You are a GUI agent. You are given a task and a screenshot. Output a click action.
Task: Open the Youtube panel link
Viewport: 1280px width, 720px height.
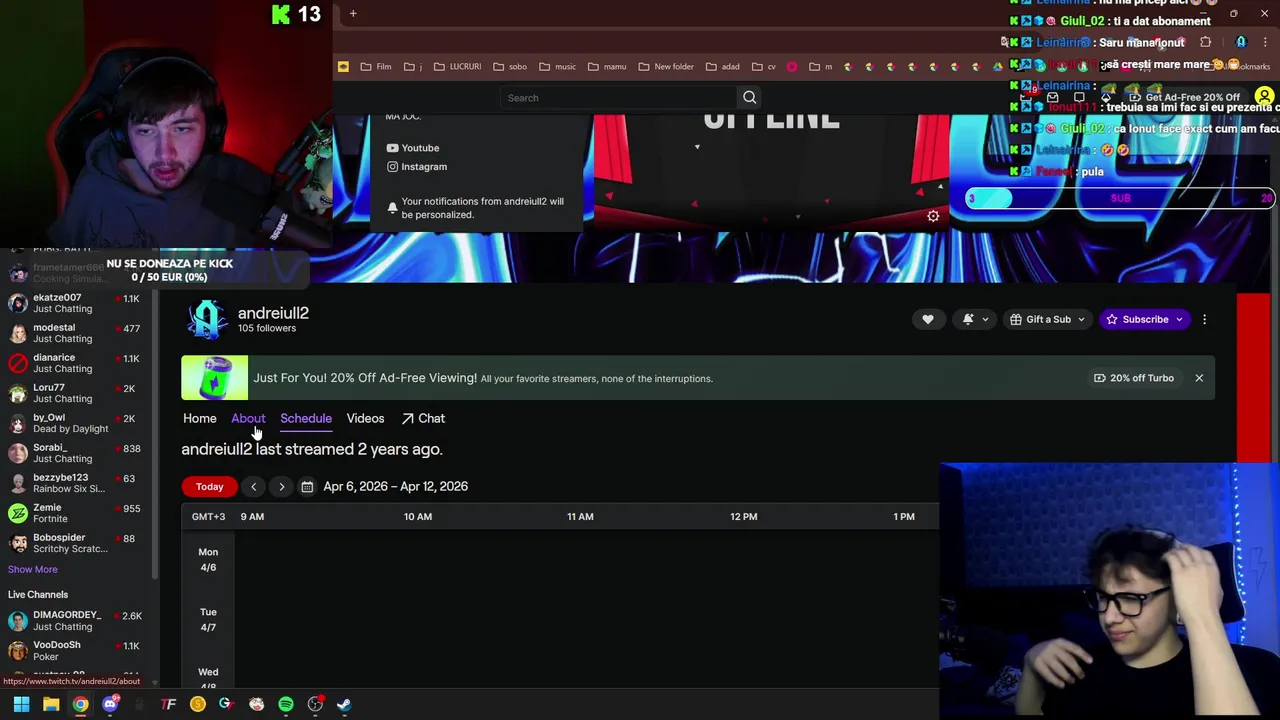[412, 148]
